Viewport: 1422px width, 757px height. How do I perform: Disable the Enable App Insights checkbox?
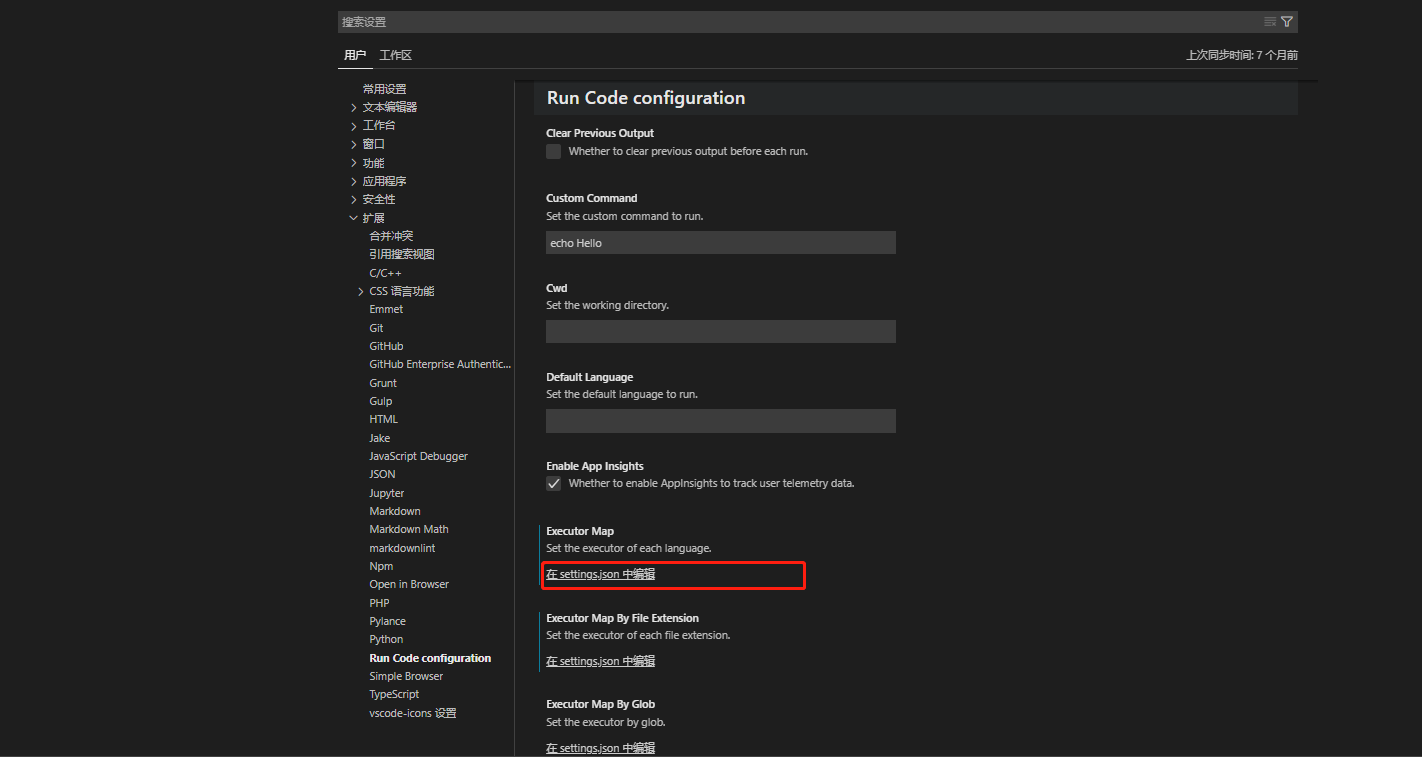coord(554,484)
